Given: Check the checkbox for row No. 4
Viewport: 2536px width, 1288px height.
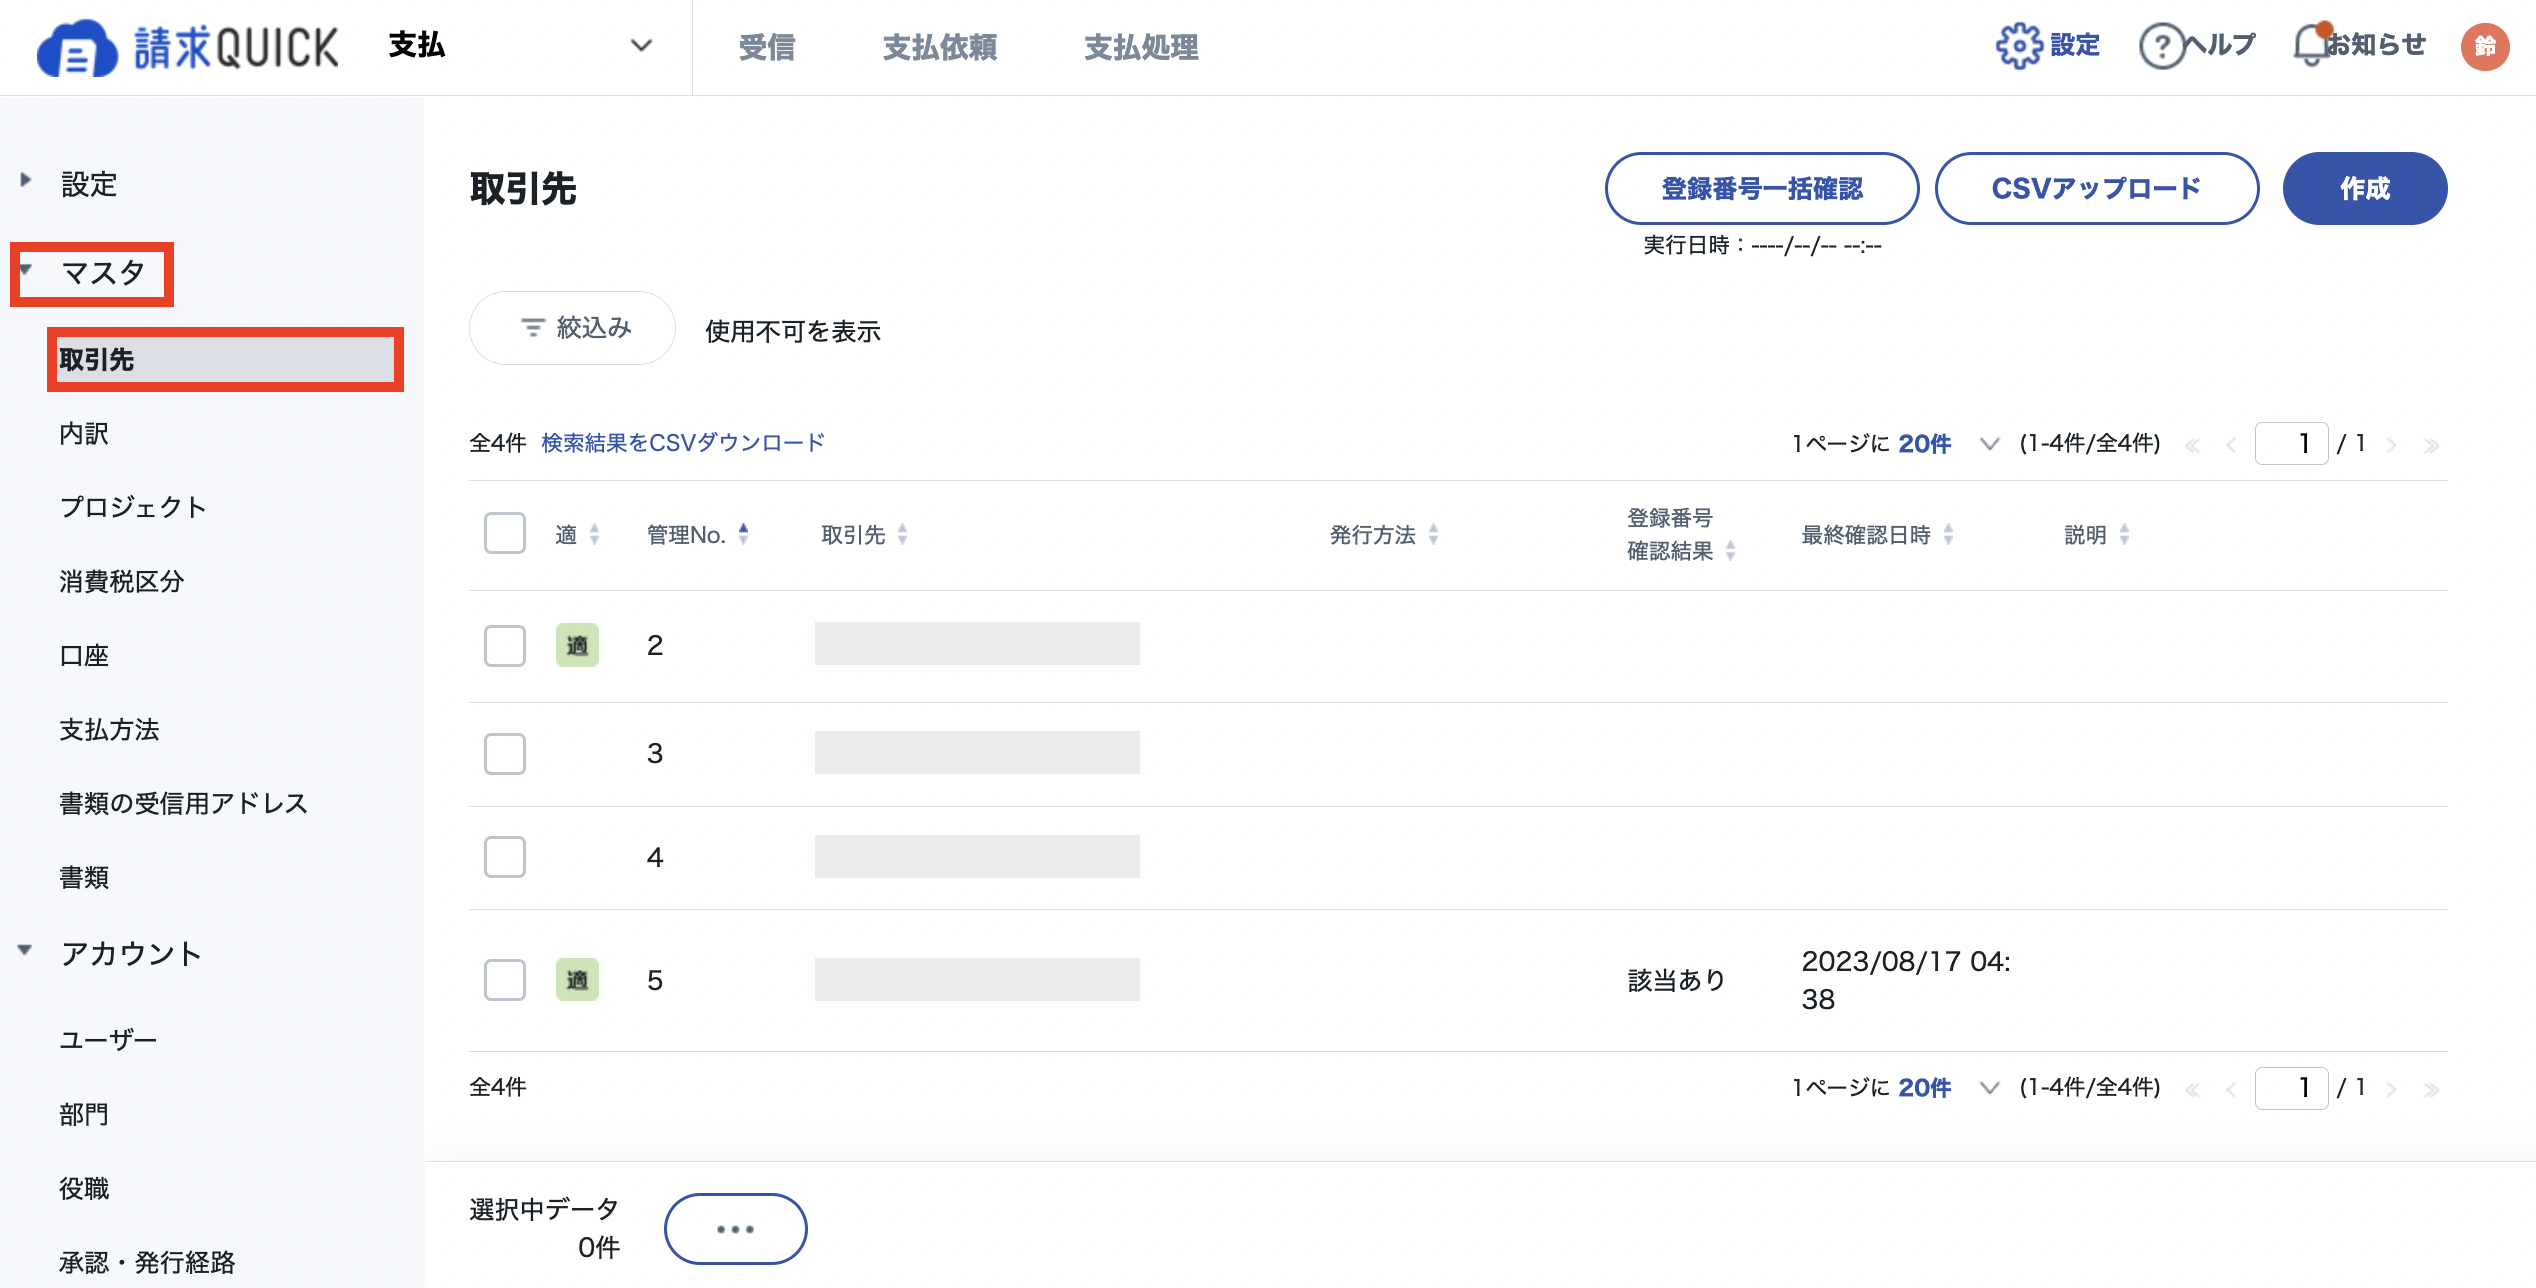Looking at the screenshot, I should point(505,857).
